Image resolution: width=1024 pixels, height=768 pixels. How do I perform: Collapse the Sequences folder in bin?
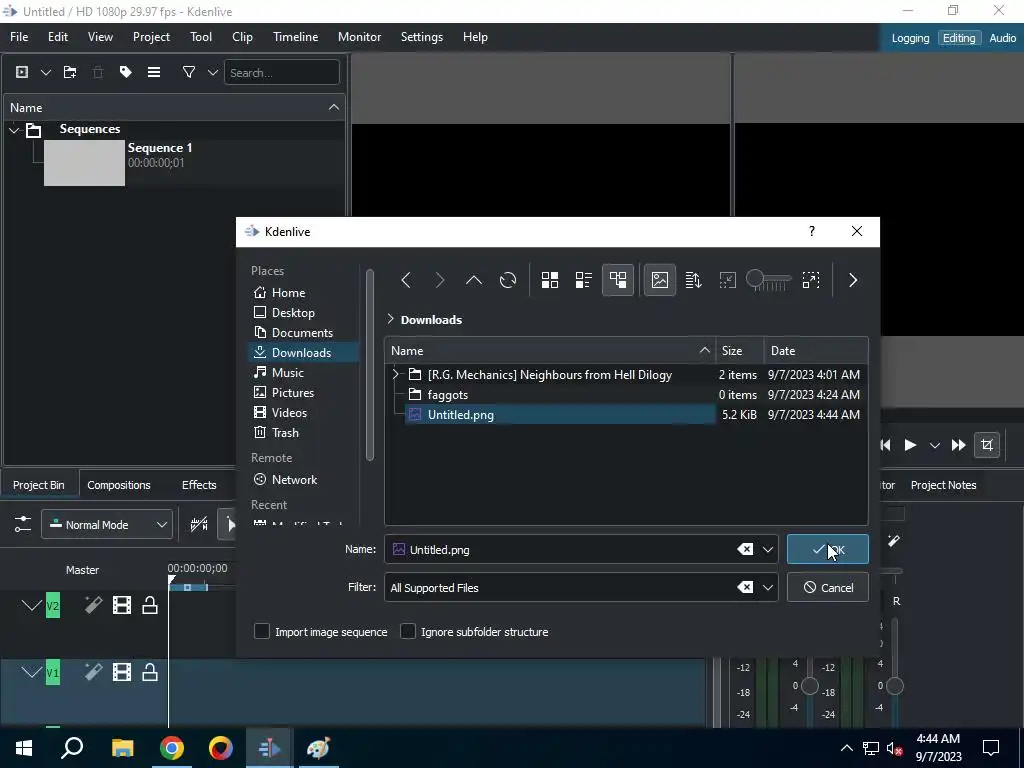point(14,130)
